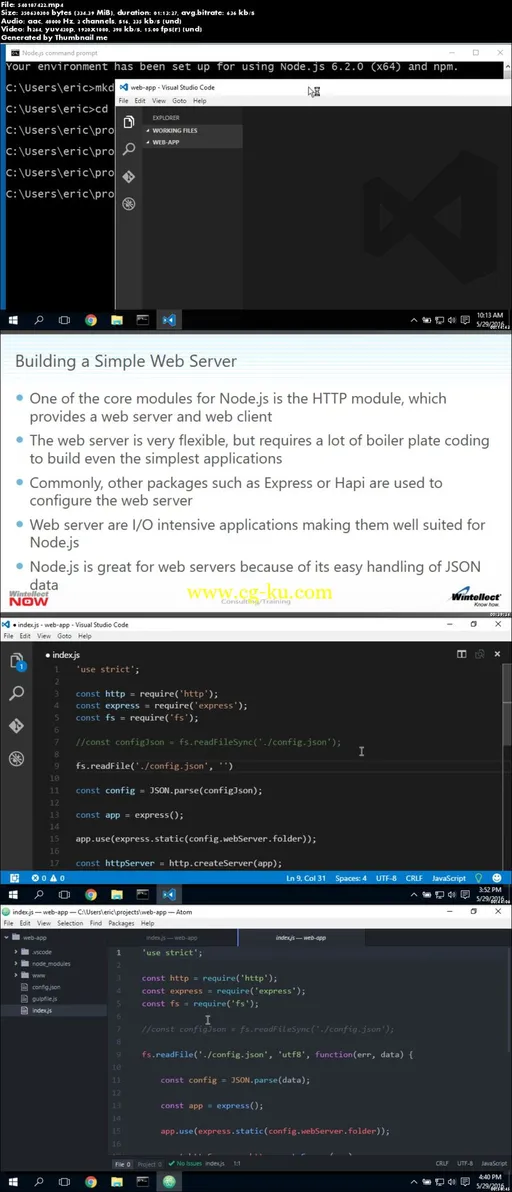Click CRLF line ending in VS Code status bar
Viewport: 512px width, 1192px height.
tap(414, 878)
